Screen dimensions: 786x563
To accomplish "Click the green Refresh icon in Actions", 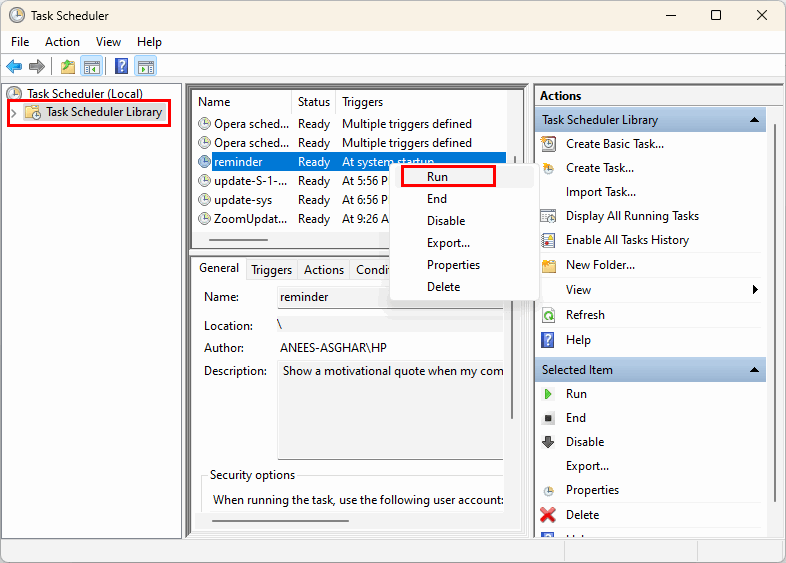I will (548, 315).
